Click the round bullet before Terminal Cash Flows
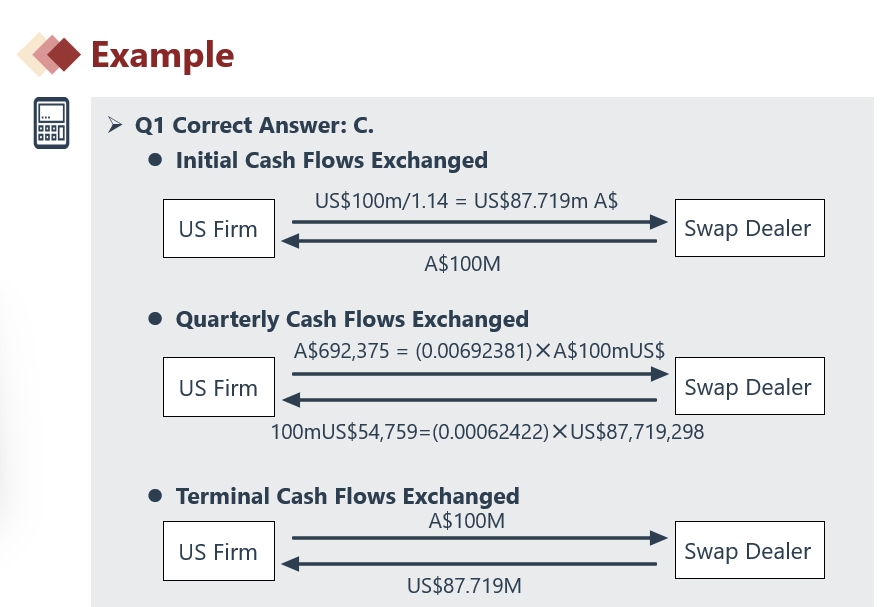This screenshot has height=607, width=892. pyautogui.click(x=155, y=495)
